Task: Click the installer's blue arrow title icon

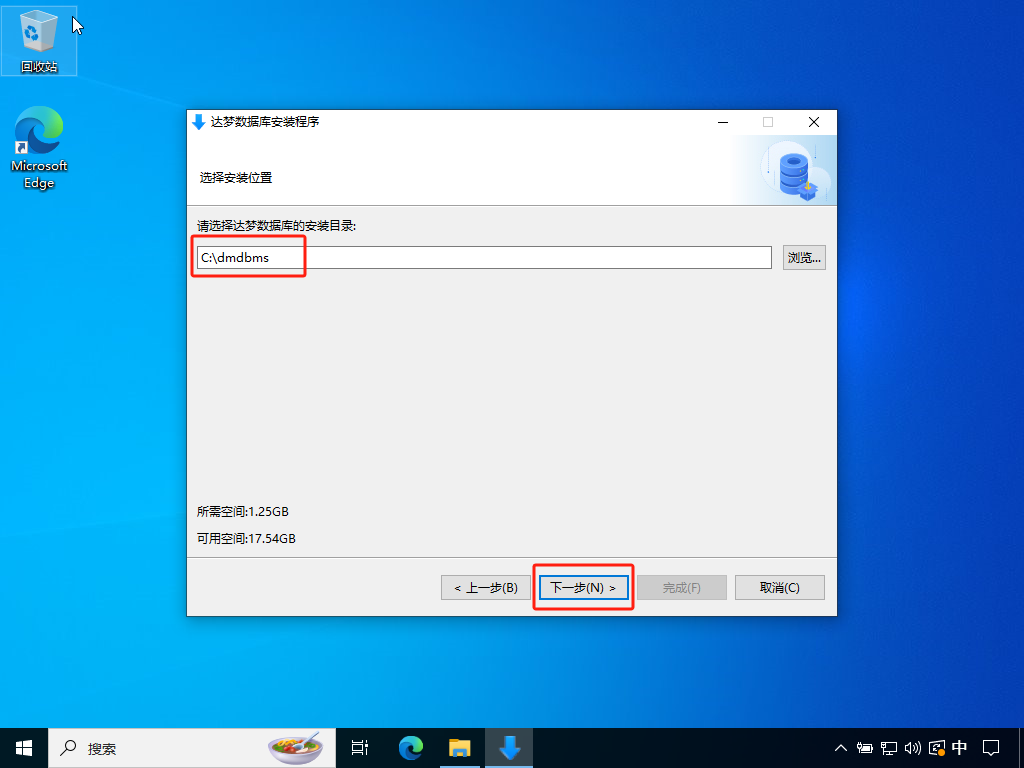Action: coord(199,122)
